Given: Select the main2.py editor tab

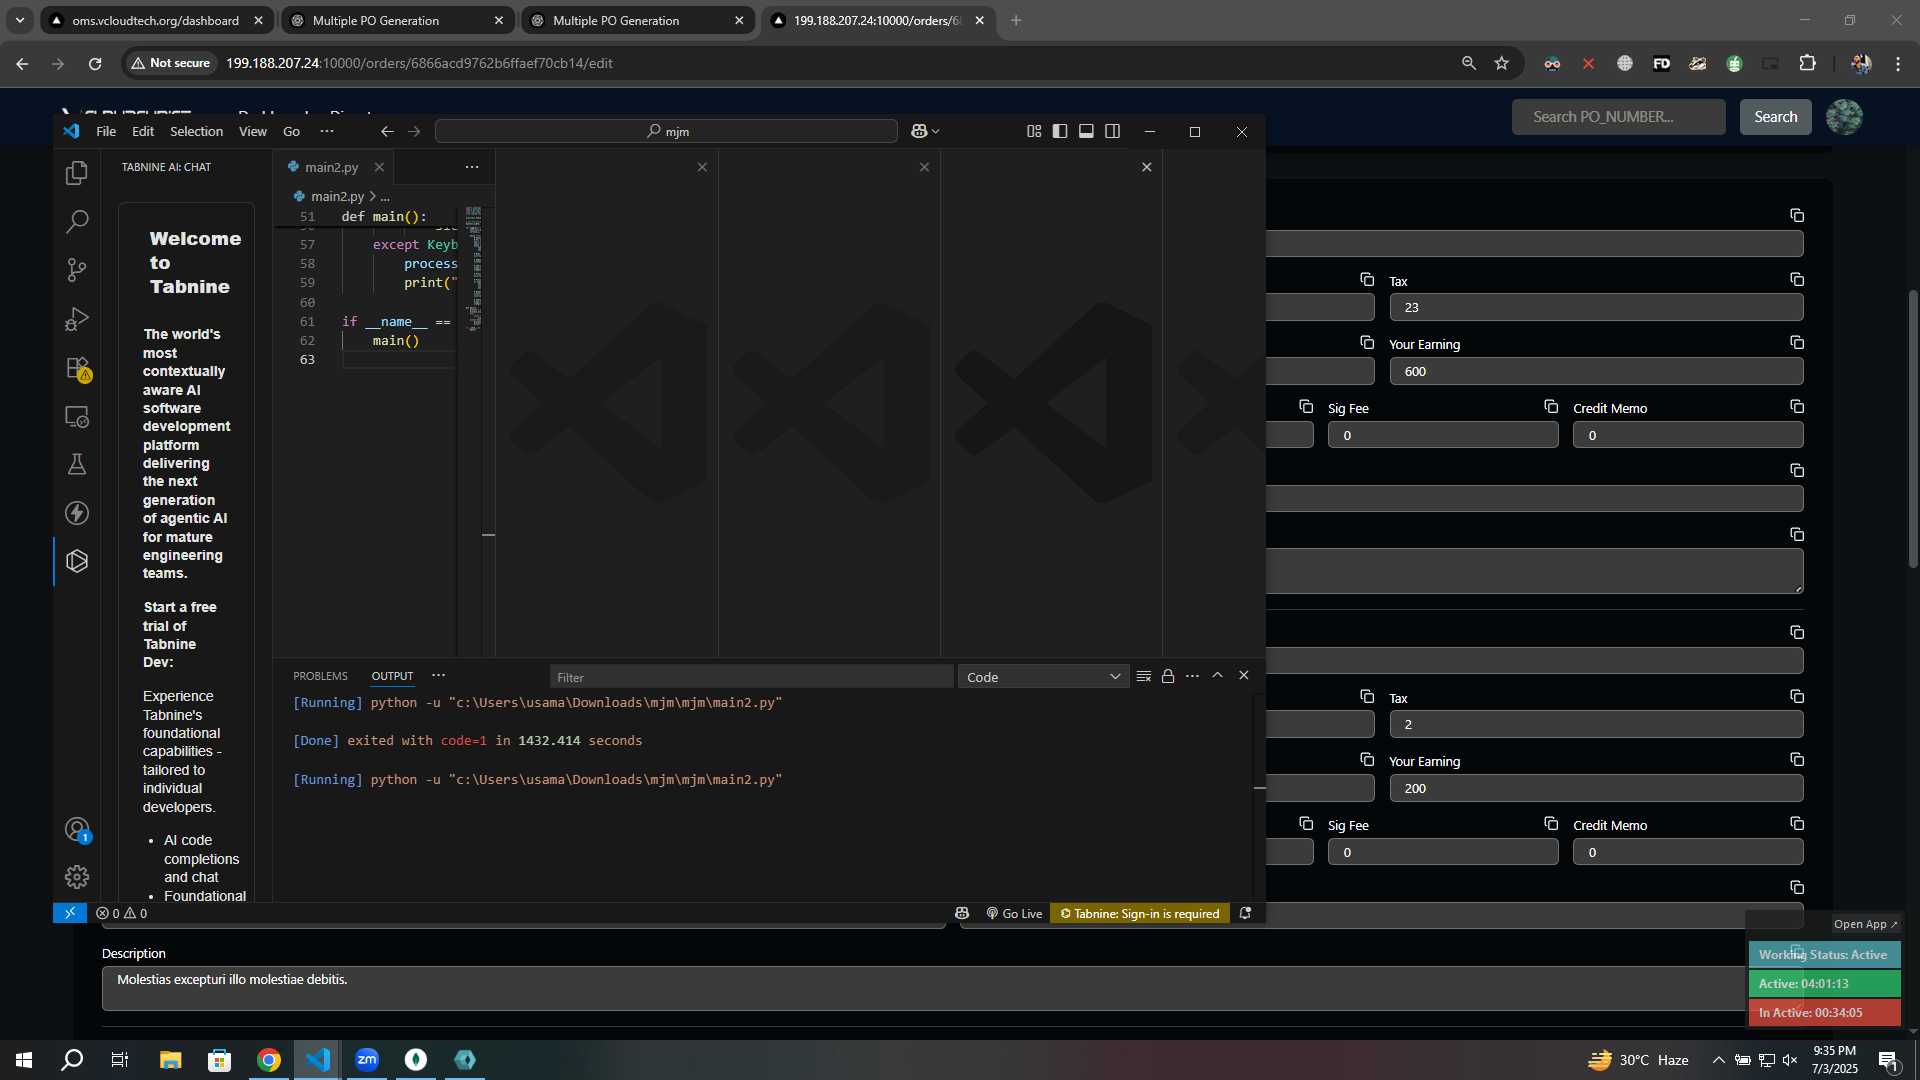Looking at the screenshot, I should tap(332, 167).
